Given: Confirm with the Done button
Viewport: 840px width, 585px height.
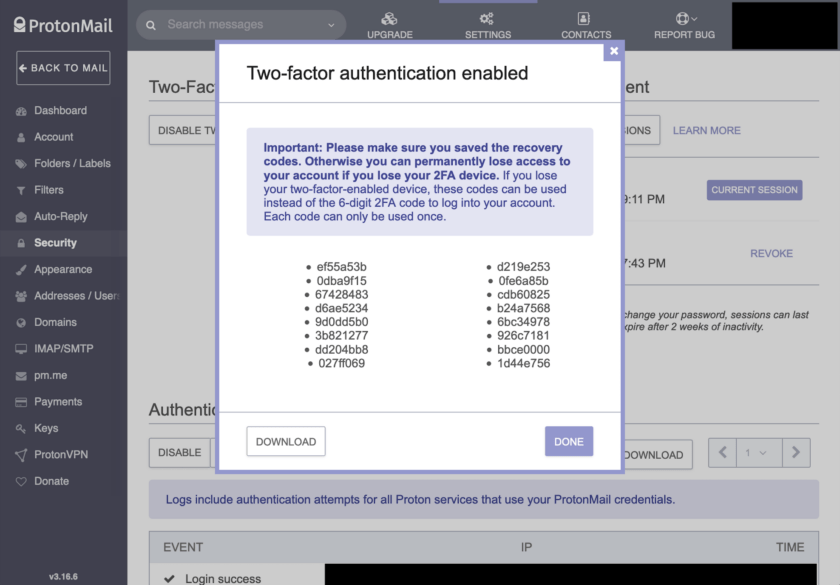Looking at the screenshot, I should (569, 441).
